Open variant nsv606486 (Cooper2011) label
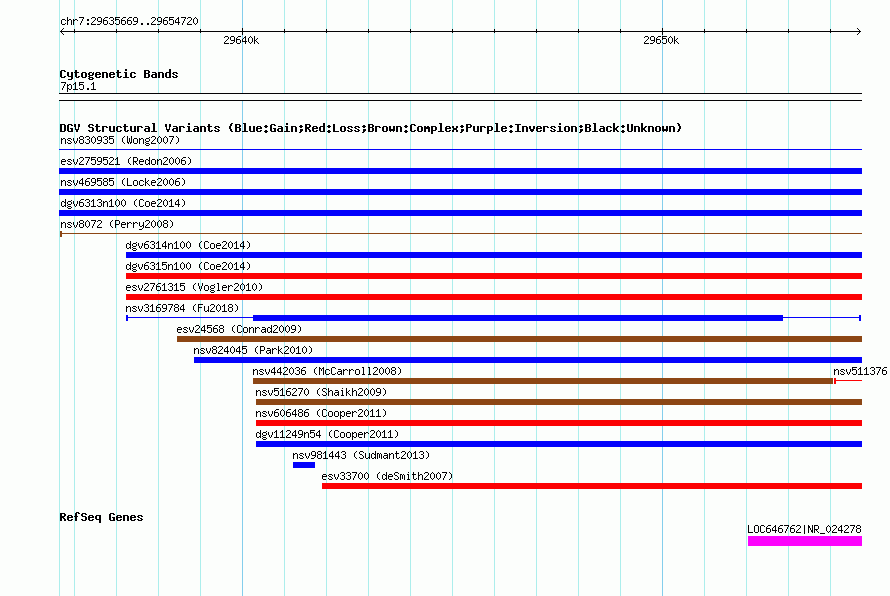 [321, 413]
